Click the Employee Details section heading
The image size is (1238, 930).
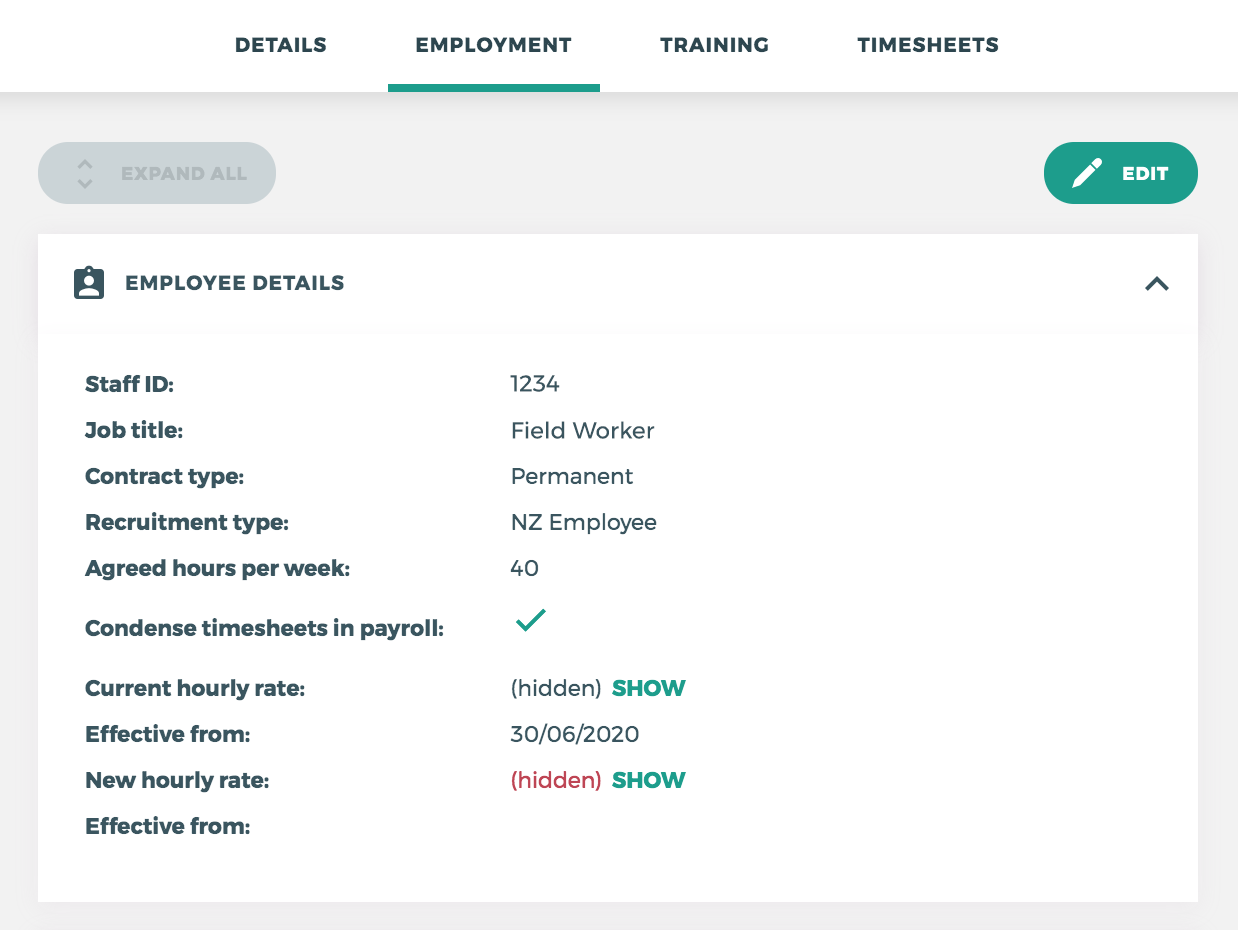tap(234, 283)
